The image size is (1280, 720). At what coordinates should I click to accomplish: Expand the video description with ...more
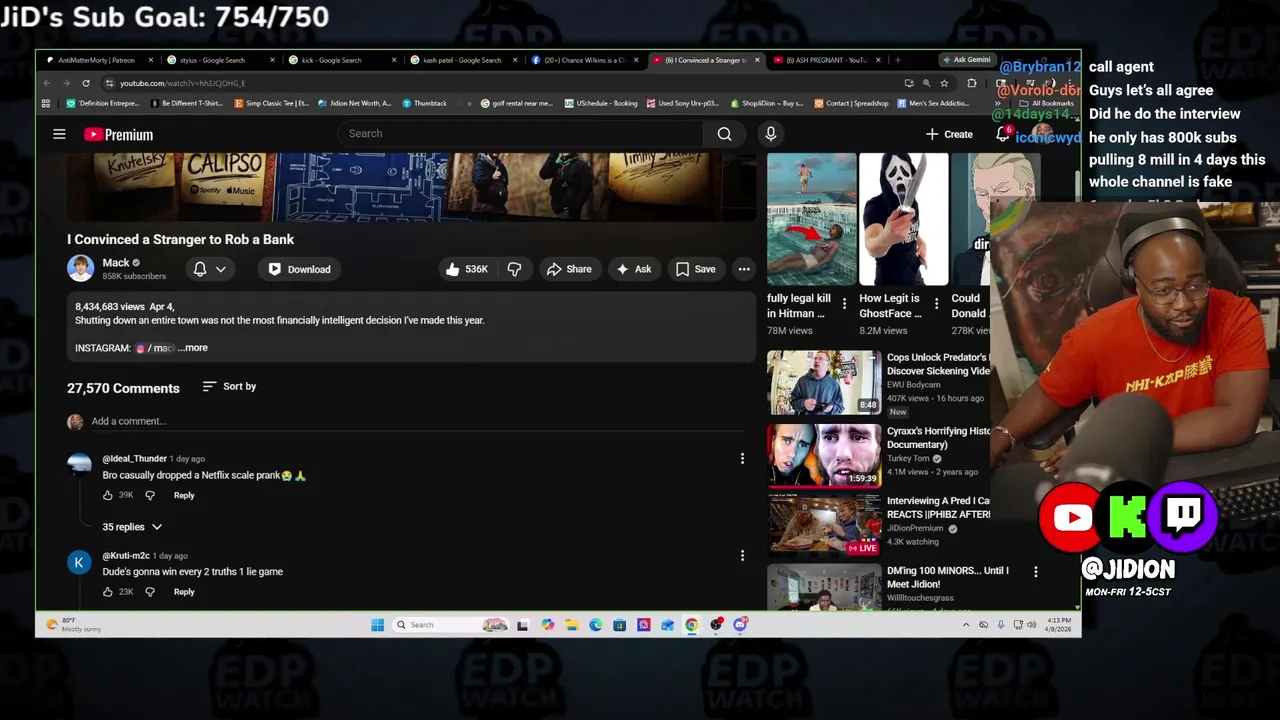(x=193, y=348)
